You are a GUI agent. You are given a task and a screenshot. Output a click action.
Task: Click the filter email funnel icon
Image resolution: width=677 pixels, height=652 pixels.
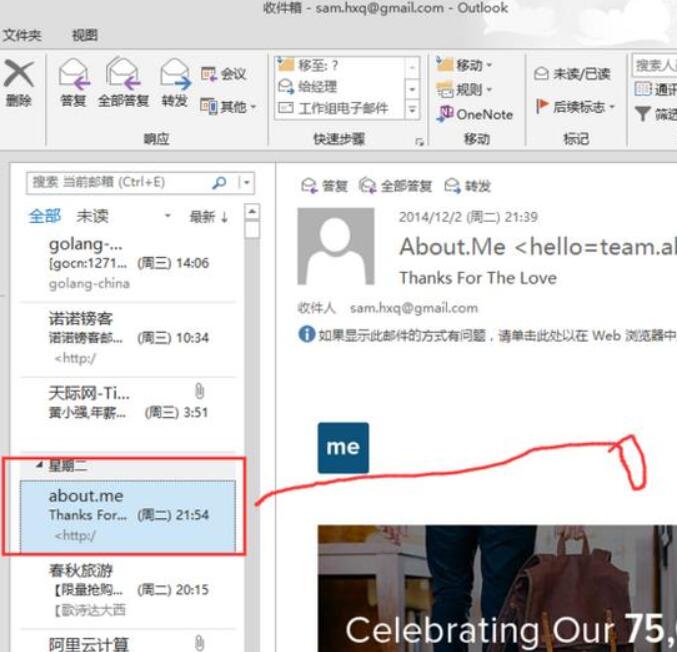[x=643, y=114]
